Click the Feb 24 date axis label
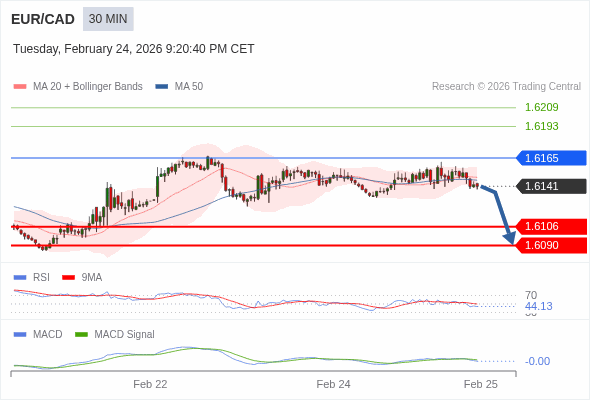The width and height of the screenshot is (590, 400). [333, 384]
